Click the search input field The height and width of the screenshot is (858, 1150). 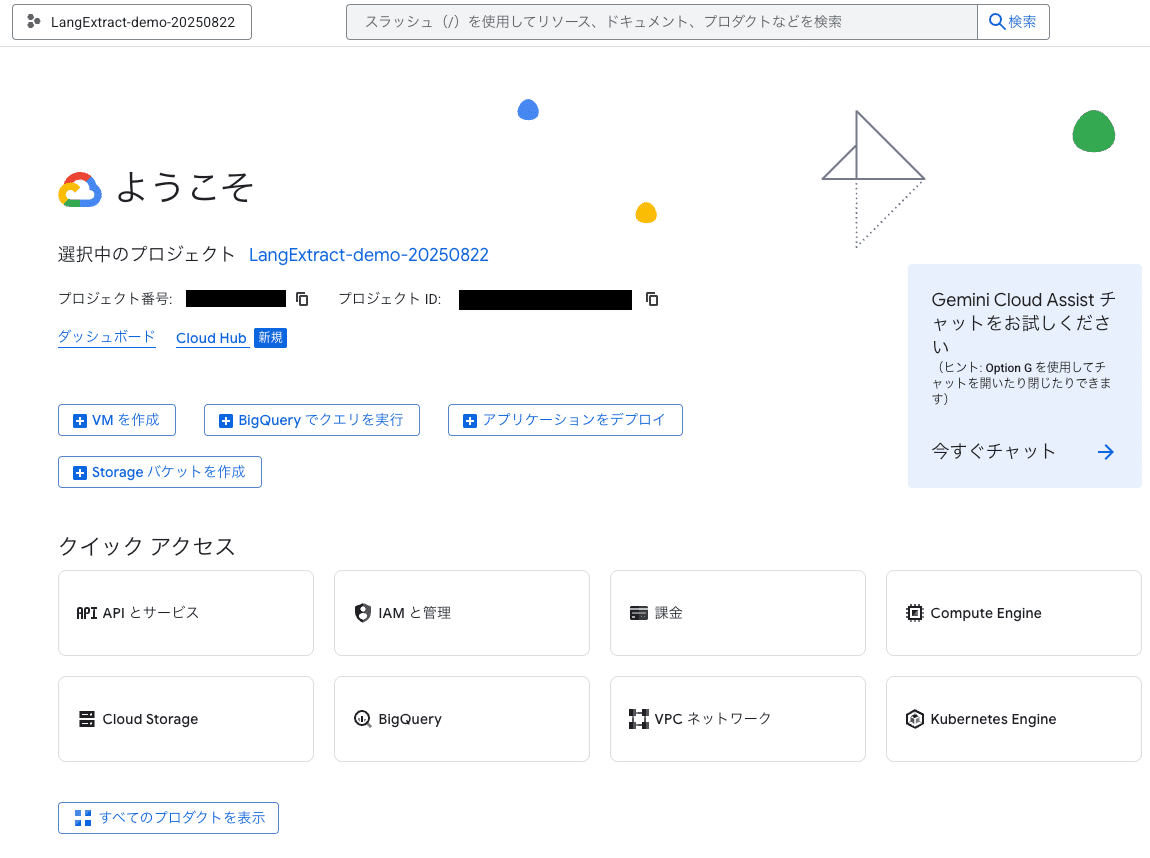pyautogui.click(x=660, y=21)
